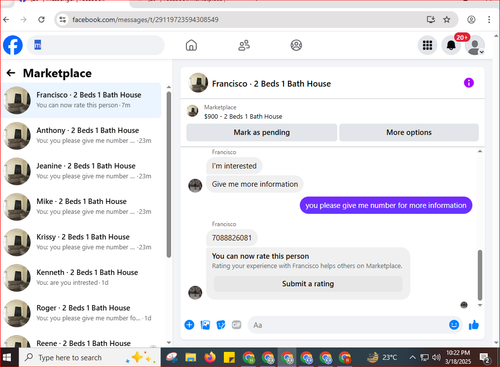Open Roger conversation in the list
The height and width of the screenshot is (367, 500).
(x=82, y=313)
